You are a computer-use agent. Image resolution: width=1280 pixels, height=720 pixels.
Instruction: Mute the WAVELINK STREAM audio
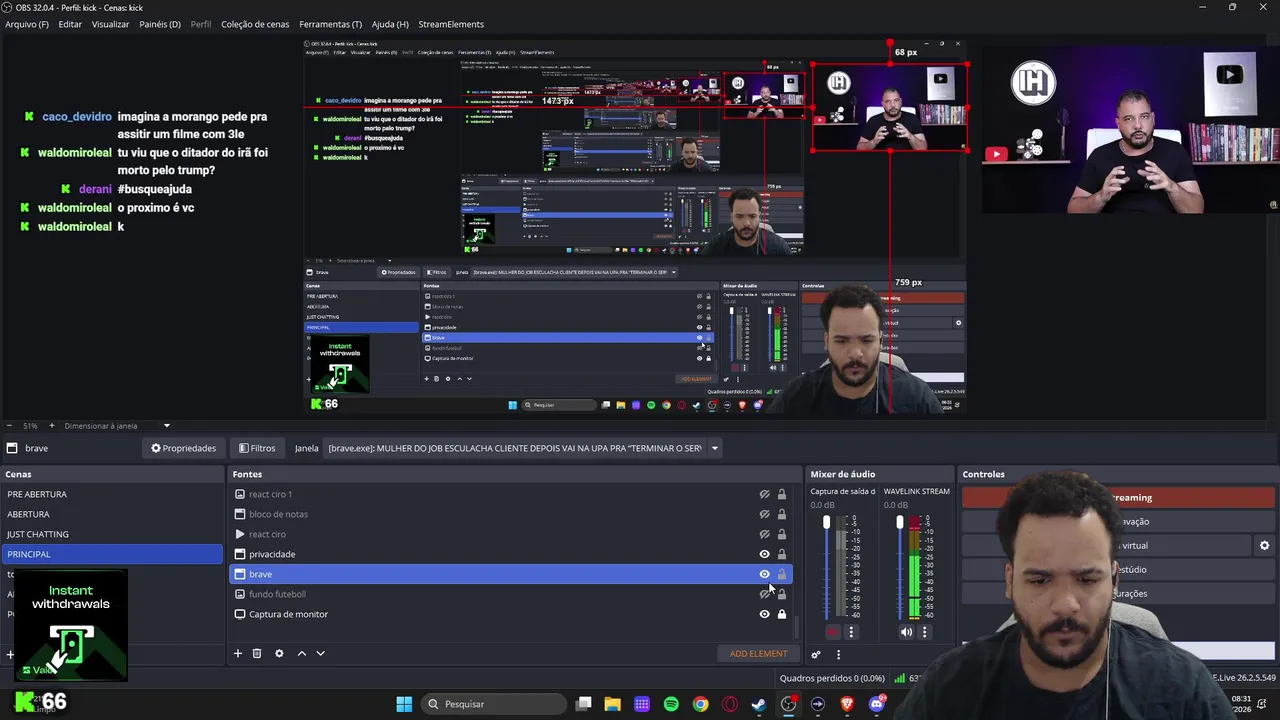point(906,632)
